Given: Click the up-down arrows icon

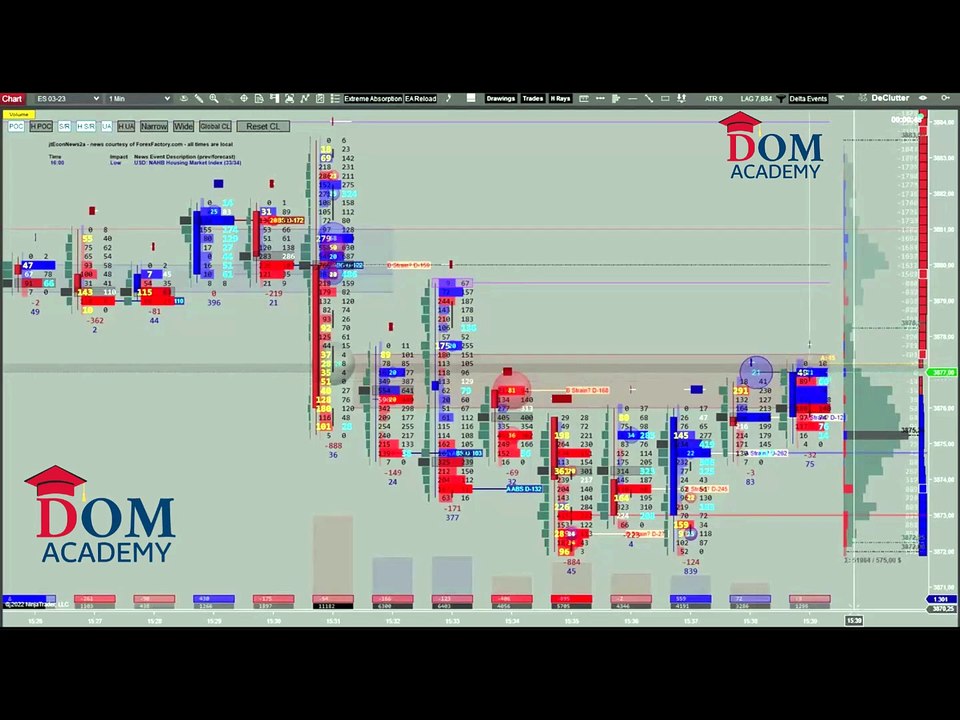Looking at the screenshot, I should 681,99.
